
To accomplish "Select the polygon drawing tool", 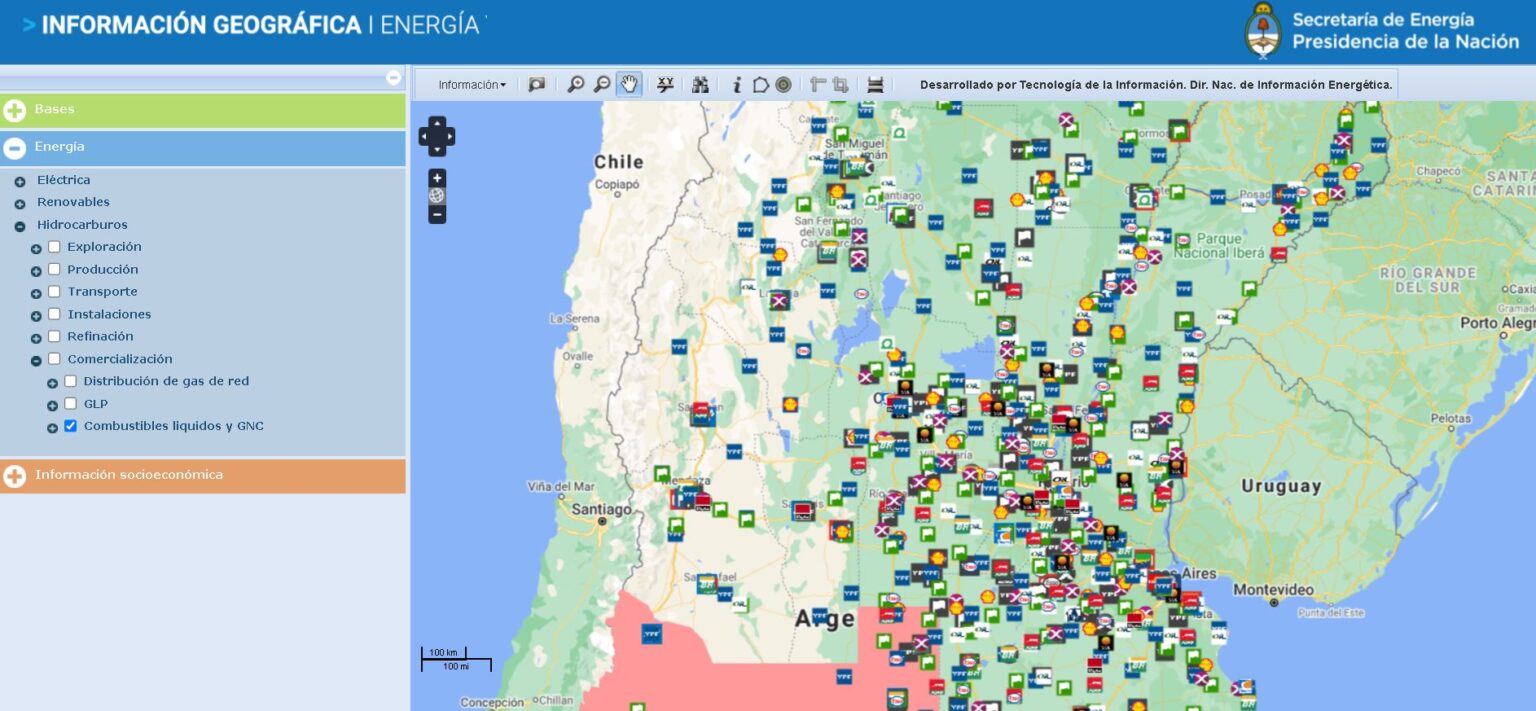I will [760, 85].
